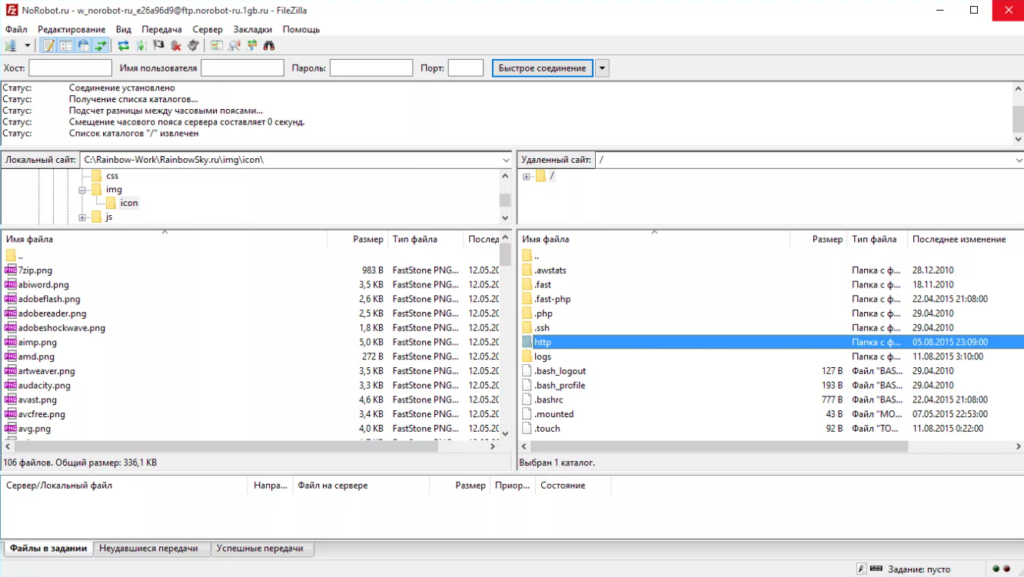The height and width of the screenshot is (577, 1024).
Task: Select the icon folder in local tree
Action: pyautogui.click(x=129, y=203)
